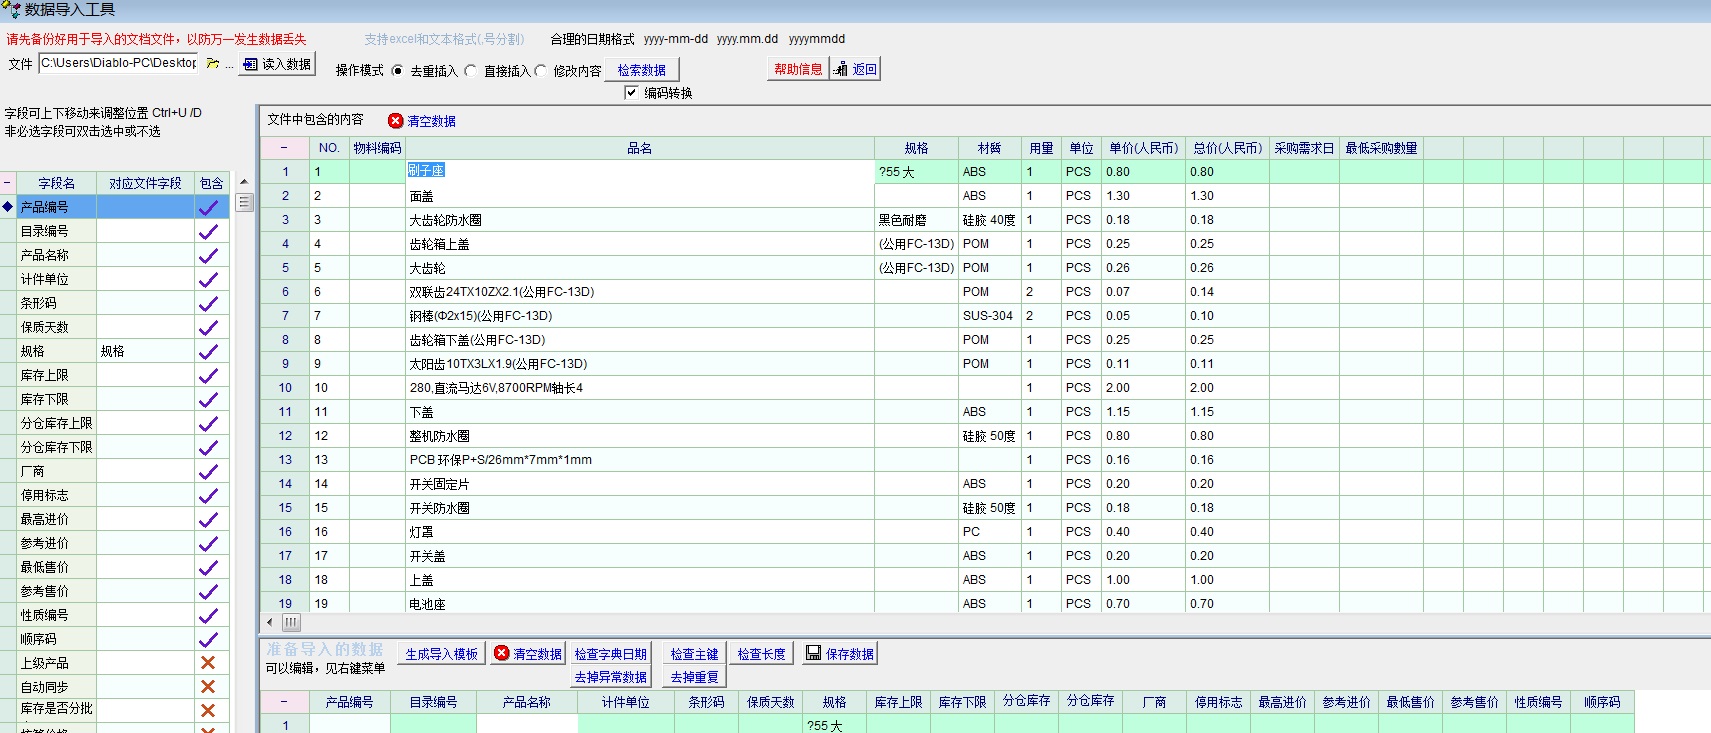Collapse the field list with the minus header
Image resolution: width=1711 pixels, height=733 pixels.
pyautogui.click(x=8, y=184)
